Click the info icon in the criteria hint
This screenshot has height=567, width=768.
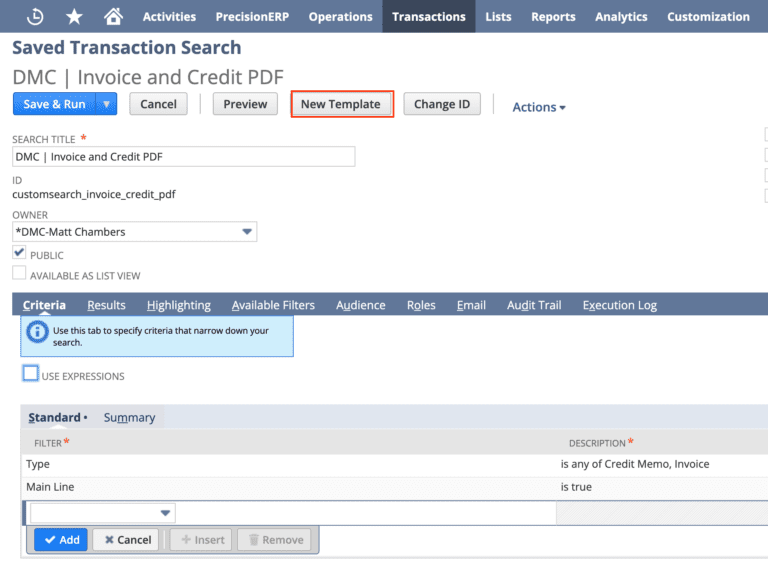click(x=37, y=332)
